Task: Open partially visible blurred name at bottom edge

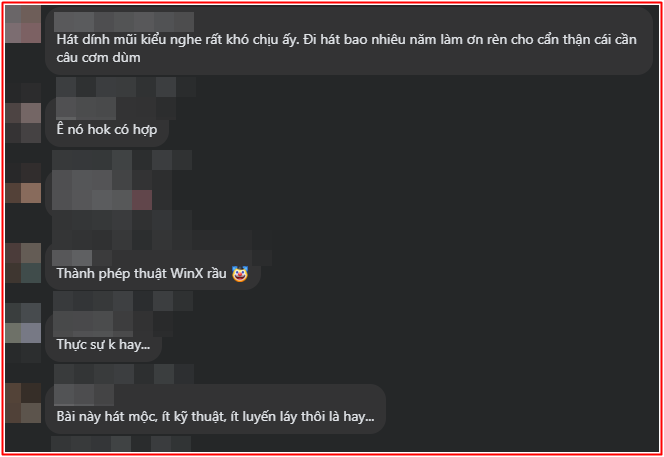Action: pos(121,444)
